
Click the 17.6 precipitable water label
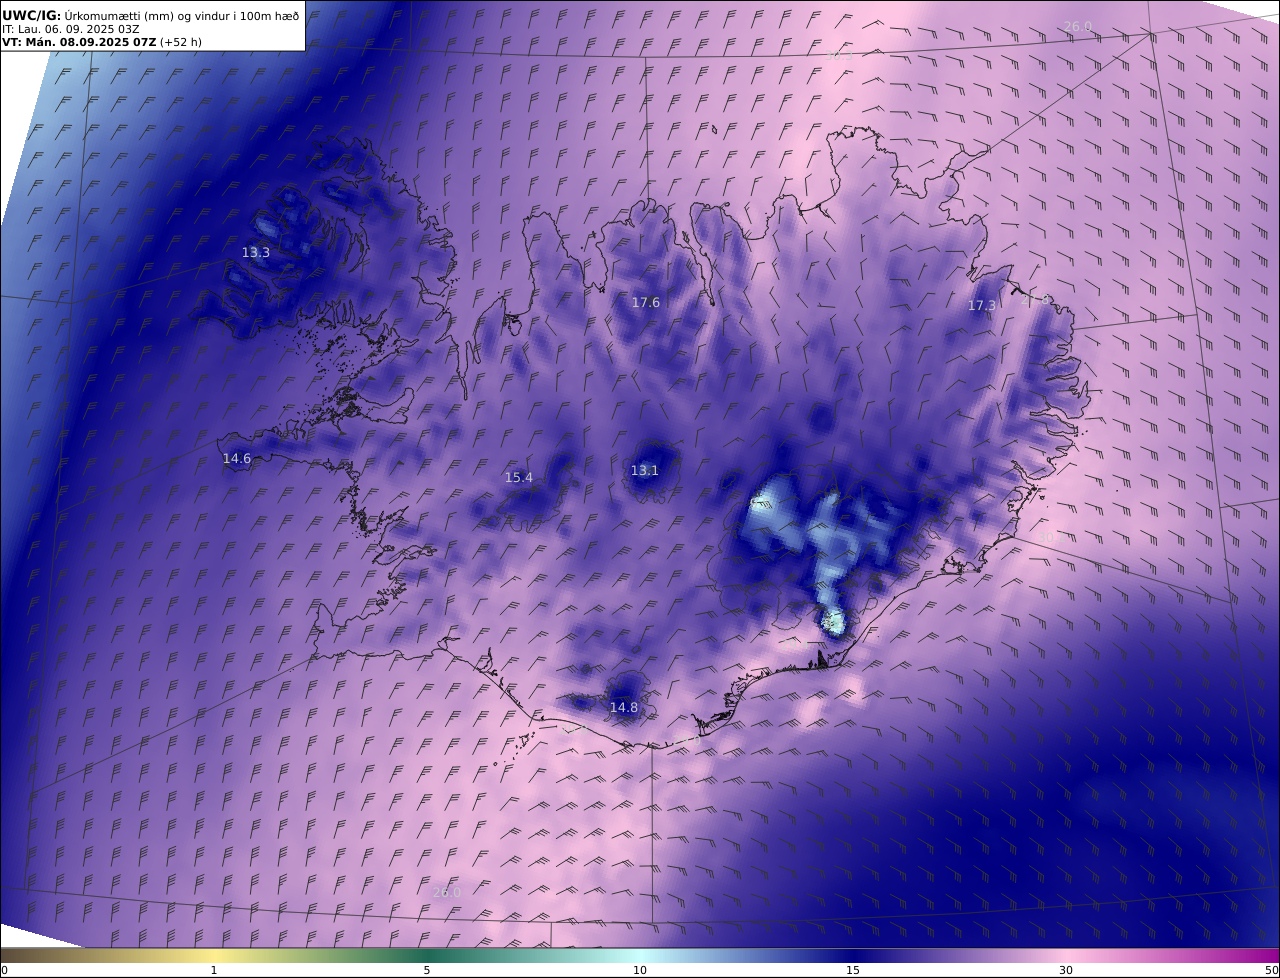coord(645,303)
